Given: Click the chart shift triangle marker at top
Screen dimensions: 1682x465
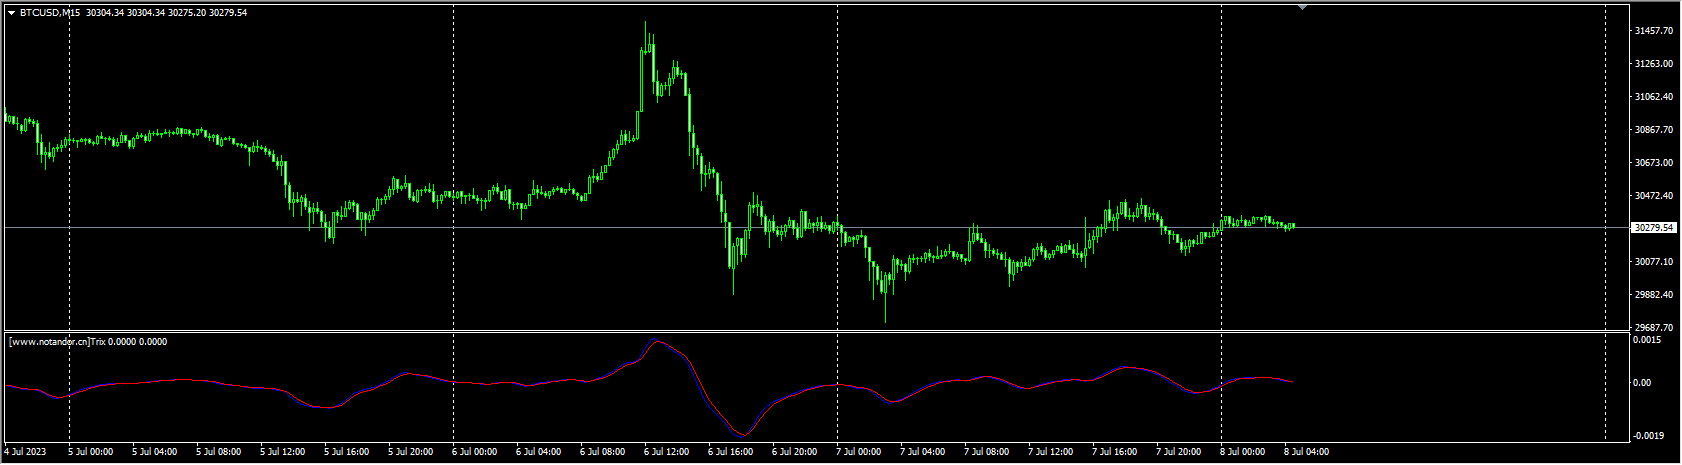Looking at the screenshot, I should (1302, 7).
